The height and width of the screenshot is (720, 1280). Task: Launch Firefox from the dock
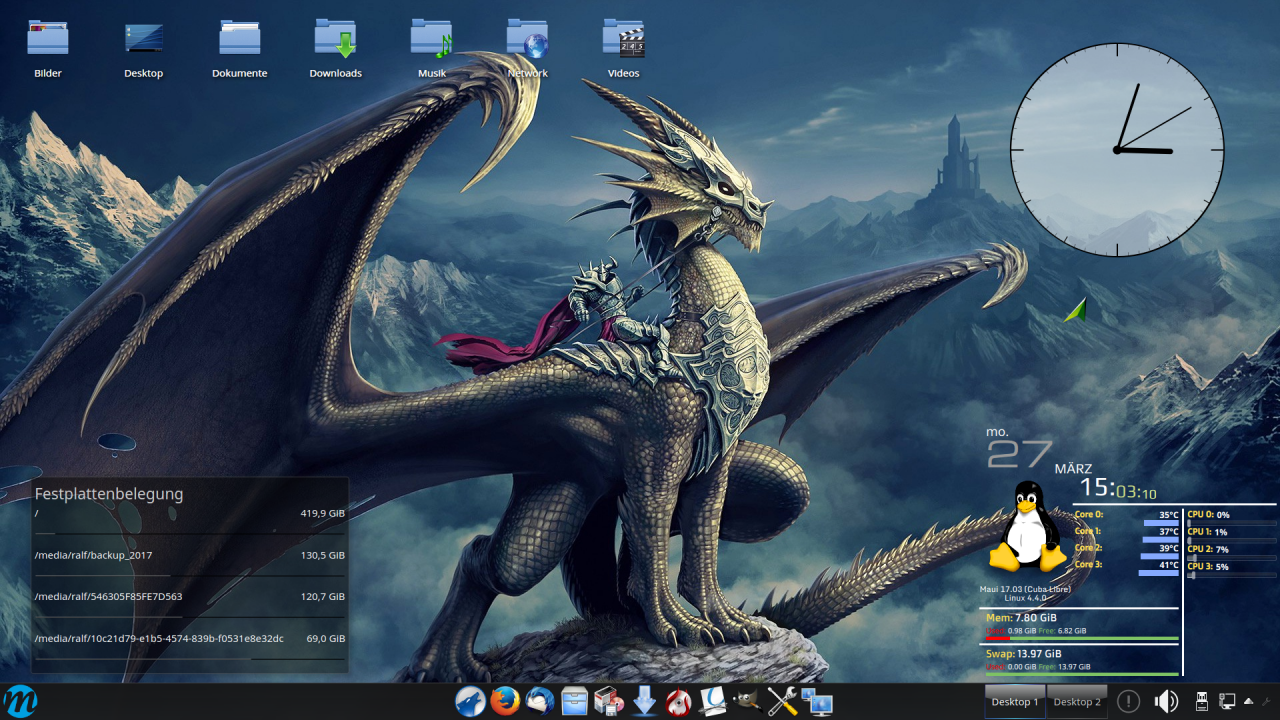tap(505, 702)
